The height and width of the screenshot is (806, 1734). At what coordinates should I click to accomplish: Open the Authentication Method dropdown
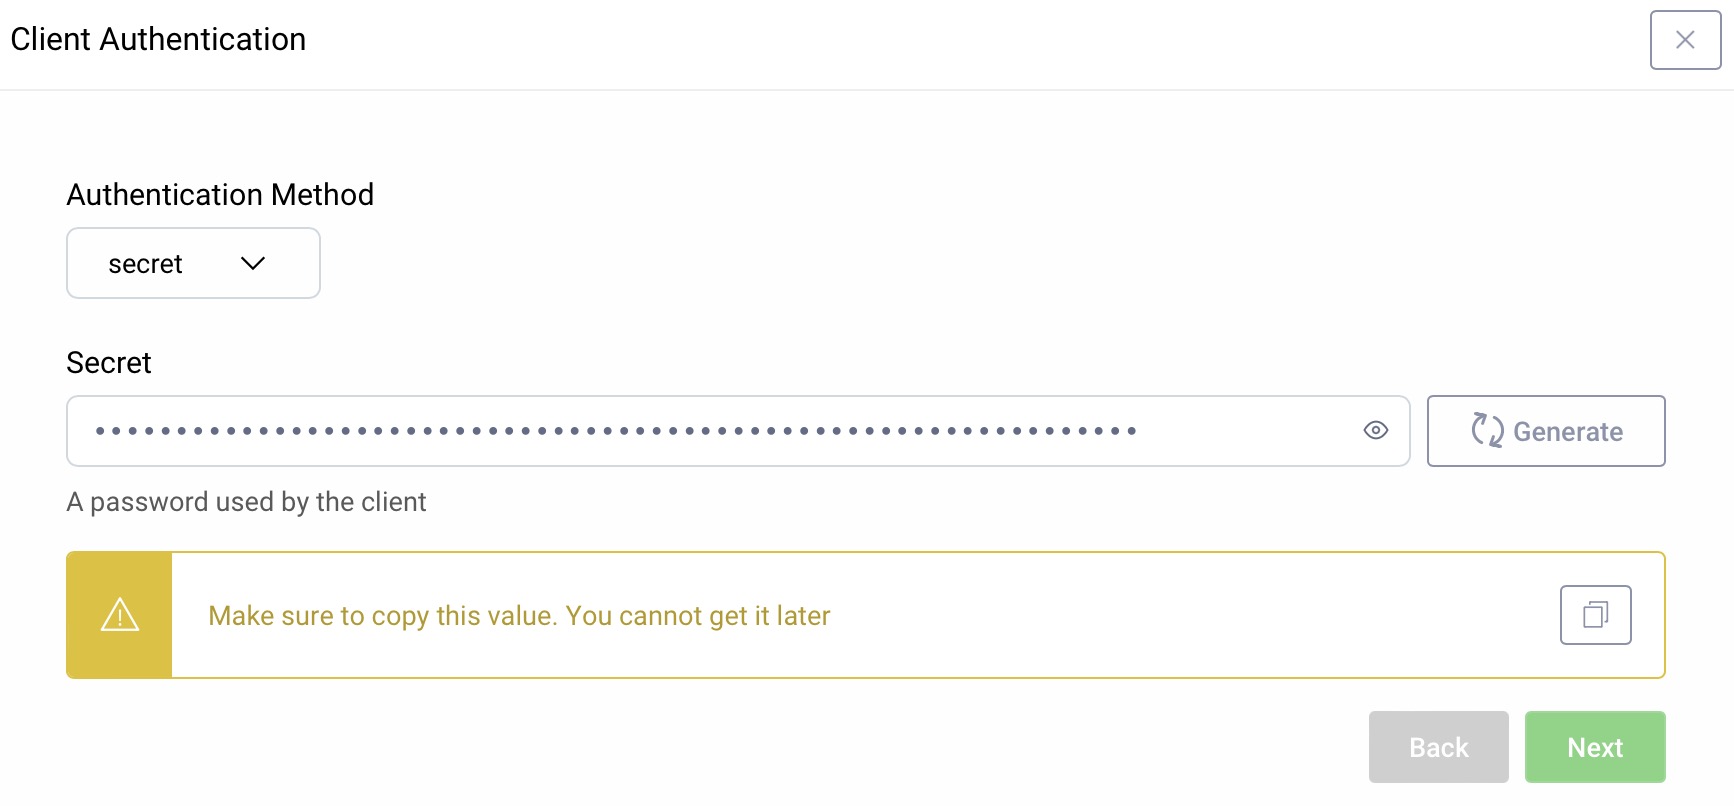click(193, 263)
